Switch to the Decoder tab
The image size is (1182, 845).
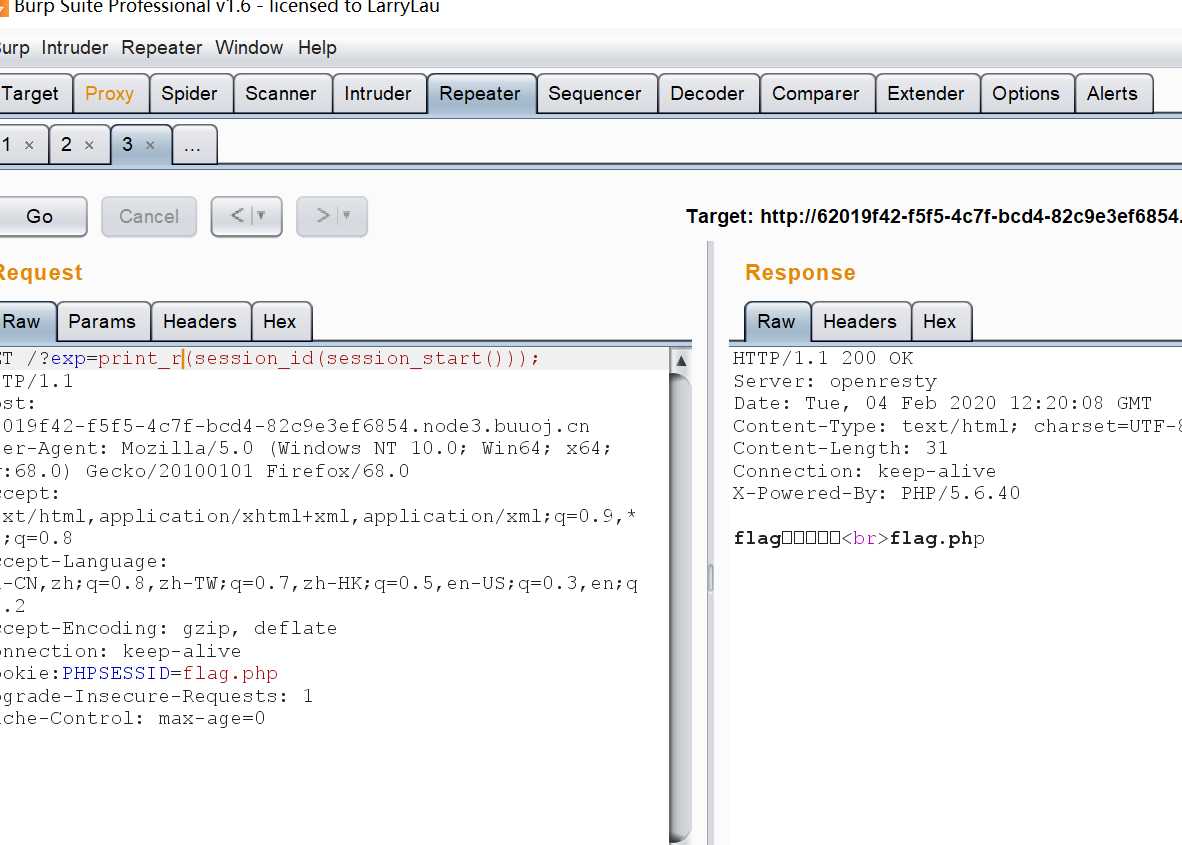707,93
